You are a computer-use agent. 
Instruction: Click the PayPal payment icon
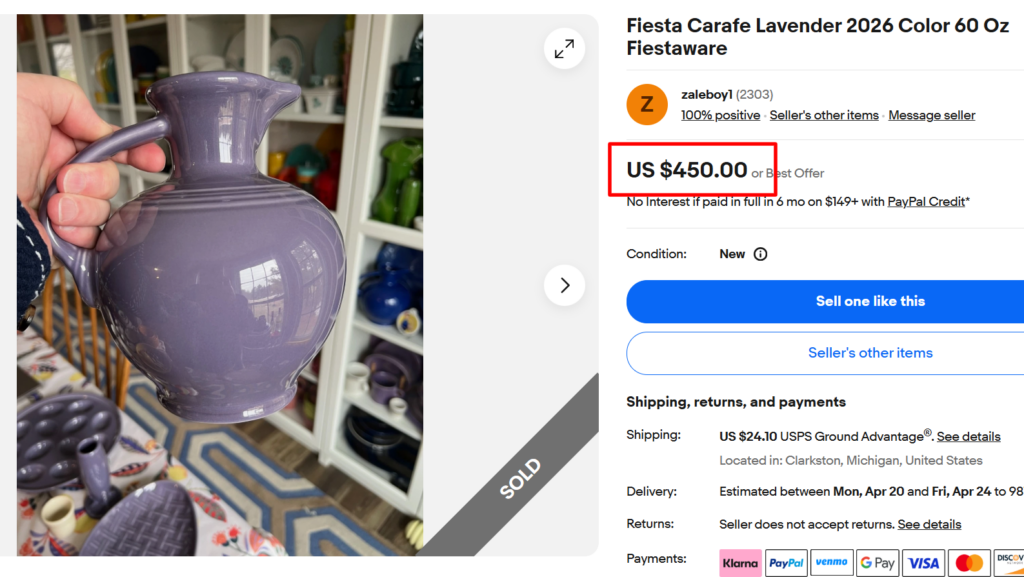(x=786, y=563)
